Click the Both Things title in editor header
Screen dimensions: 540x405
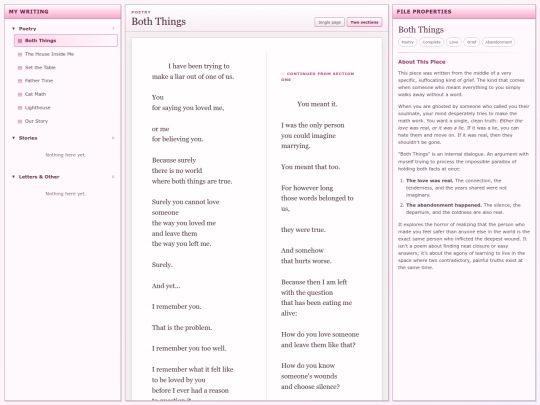pyautogui.click(x=158, y=21)
